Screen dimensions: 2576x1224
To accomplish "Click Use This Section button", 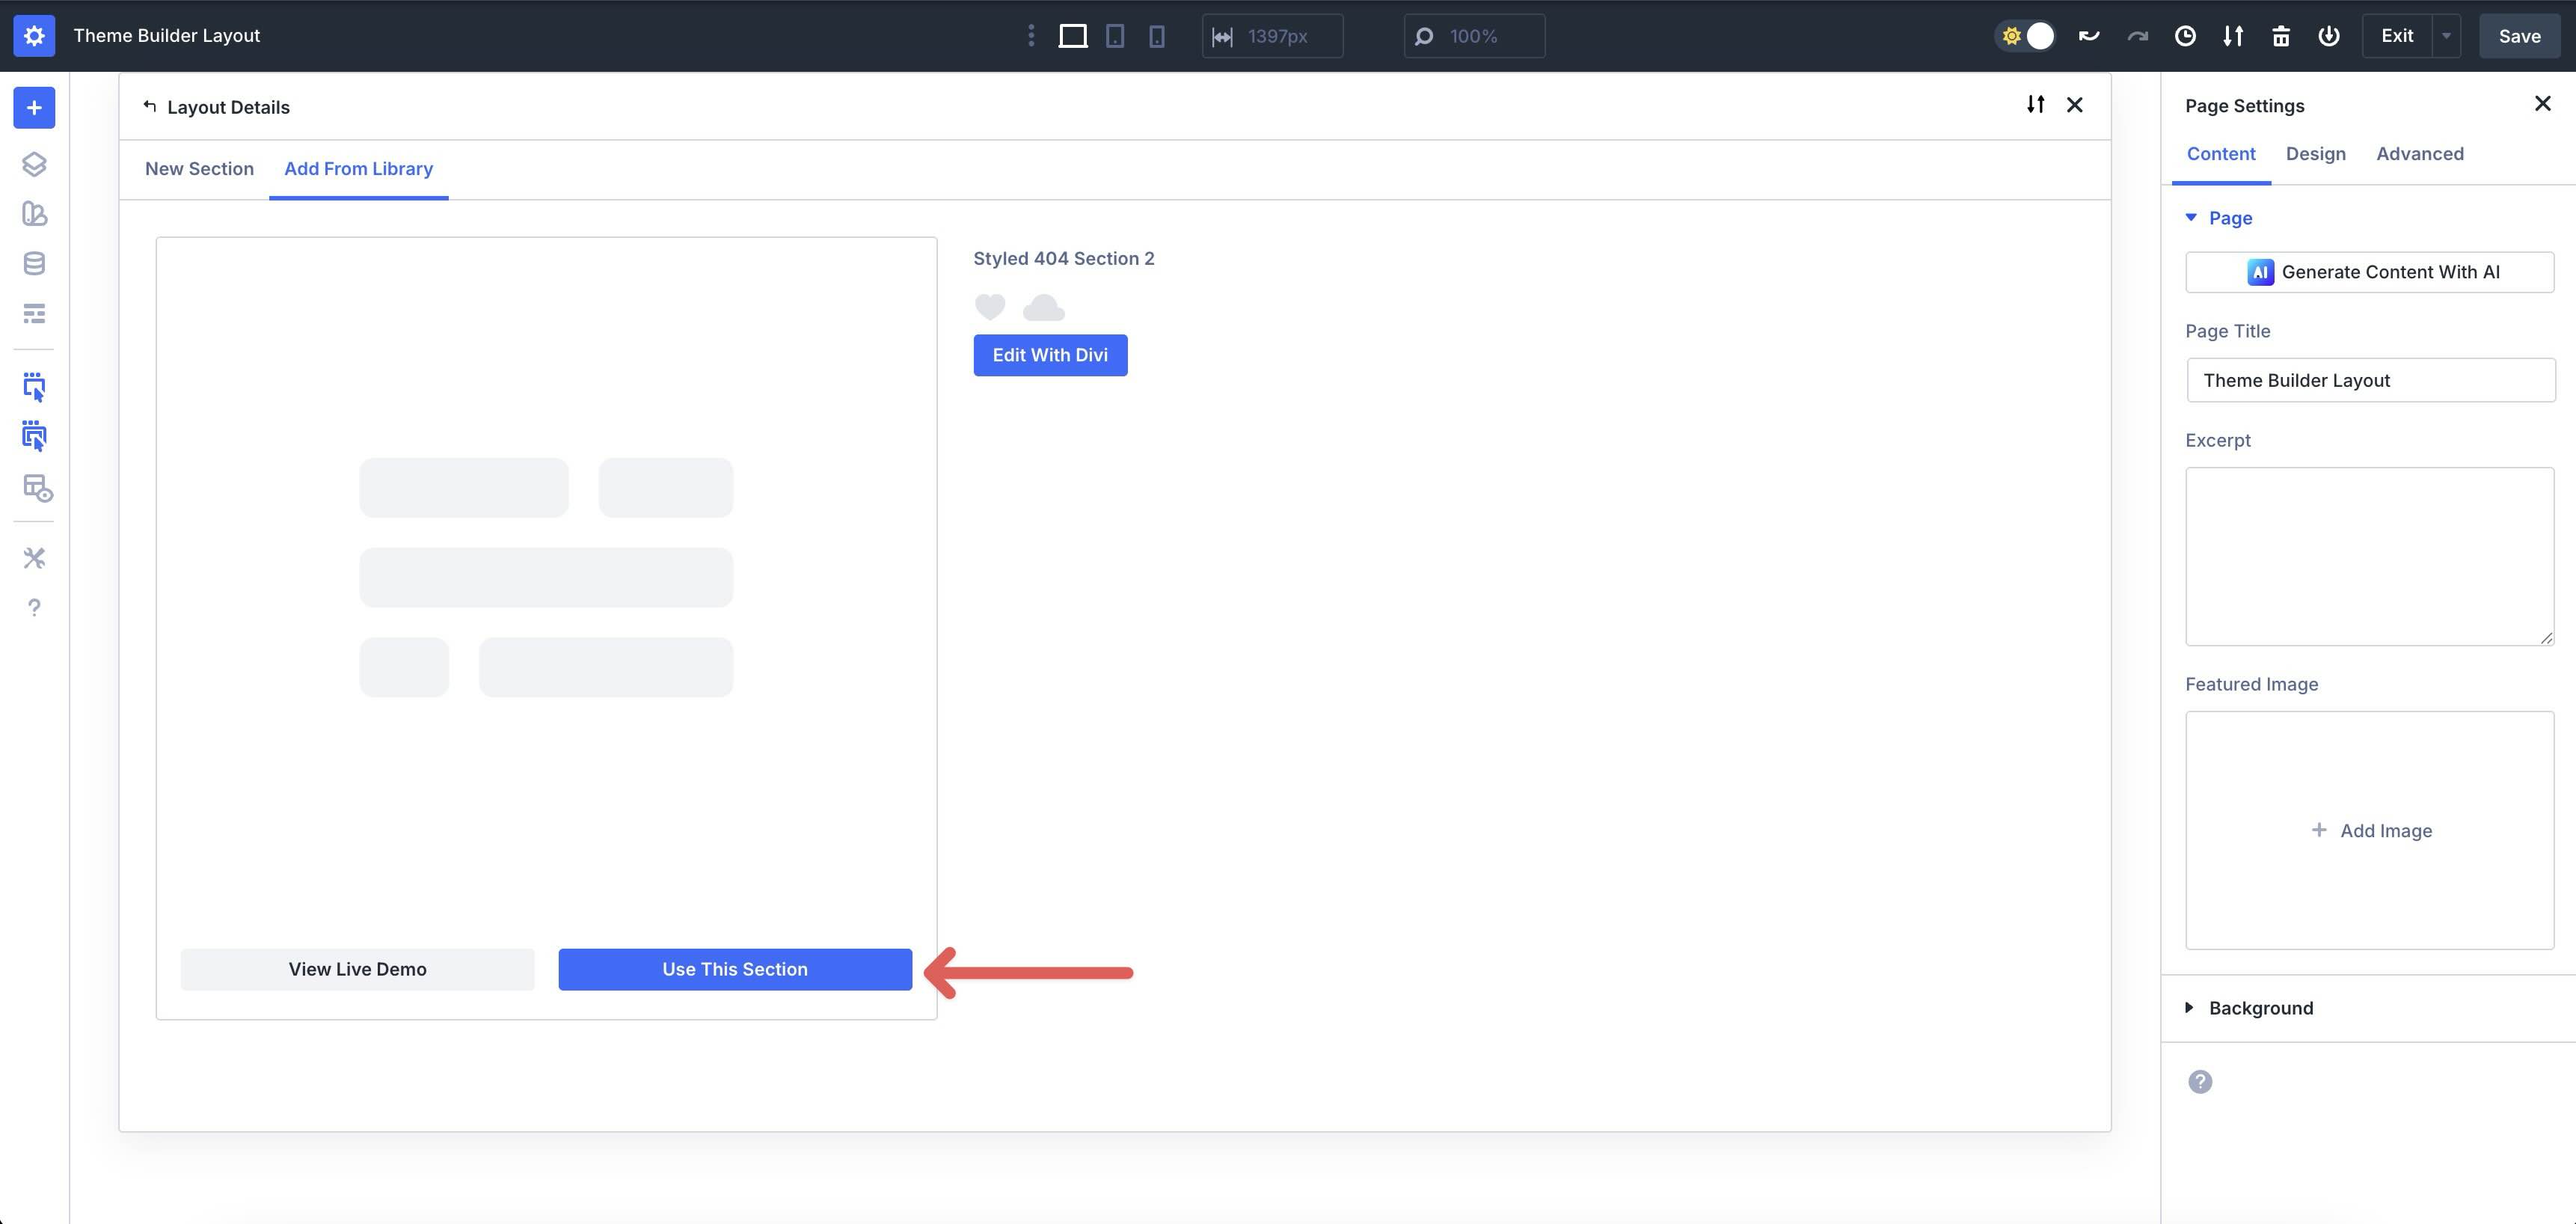I will coord(734,968).
